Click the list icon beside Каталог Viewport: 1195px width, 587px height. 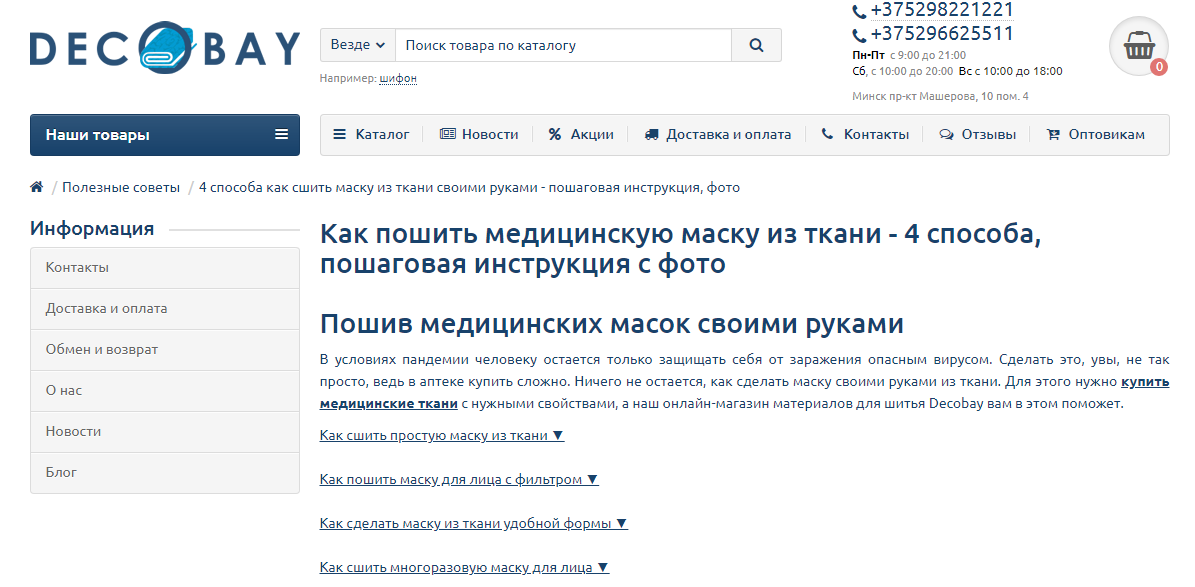point(339,134)
